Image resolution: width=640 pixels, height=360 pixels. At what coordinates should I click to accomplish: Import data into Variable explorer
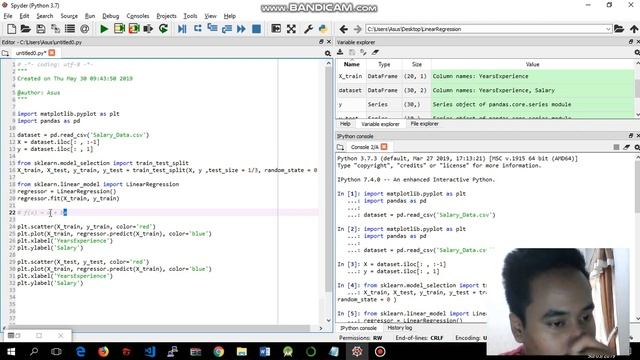pyautogui.click(x=340, y=52)
